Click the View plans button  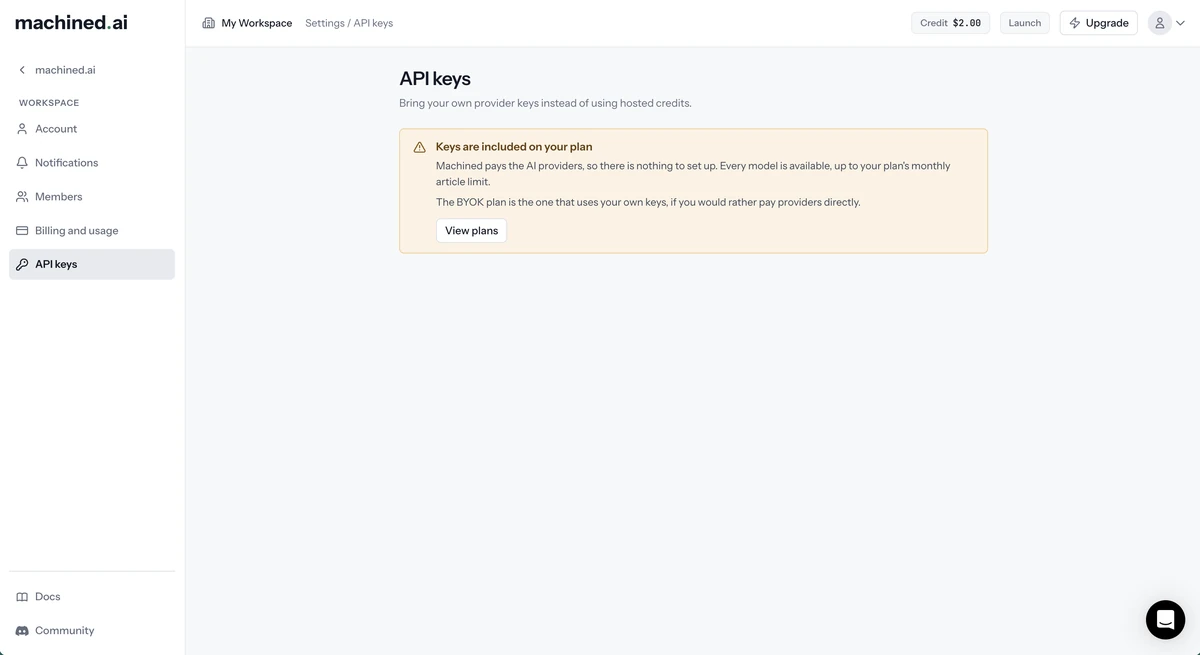[x=471, y=231]
